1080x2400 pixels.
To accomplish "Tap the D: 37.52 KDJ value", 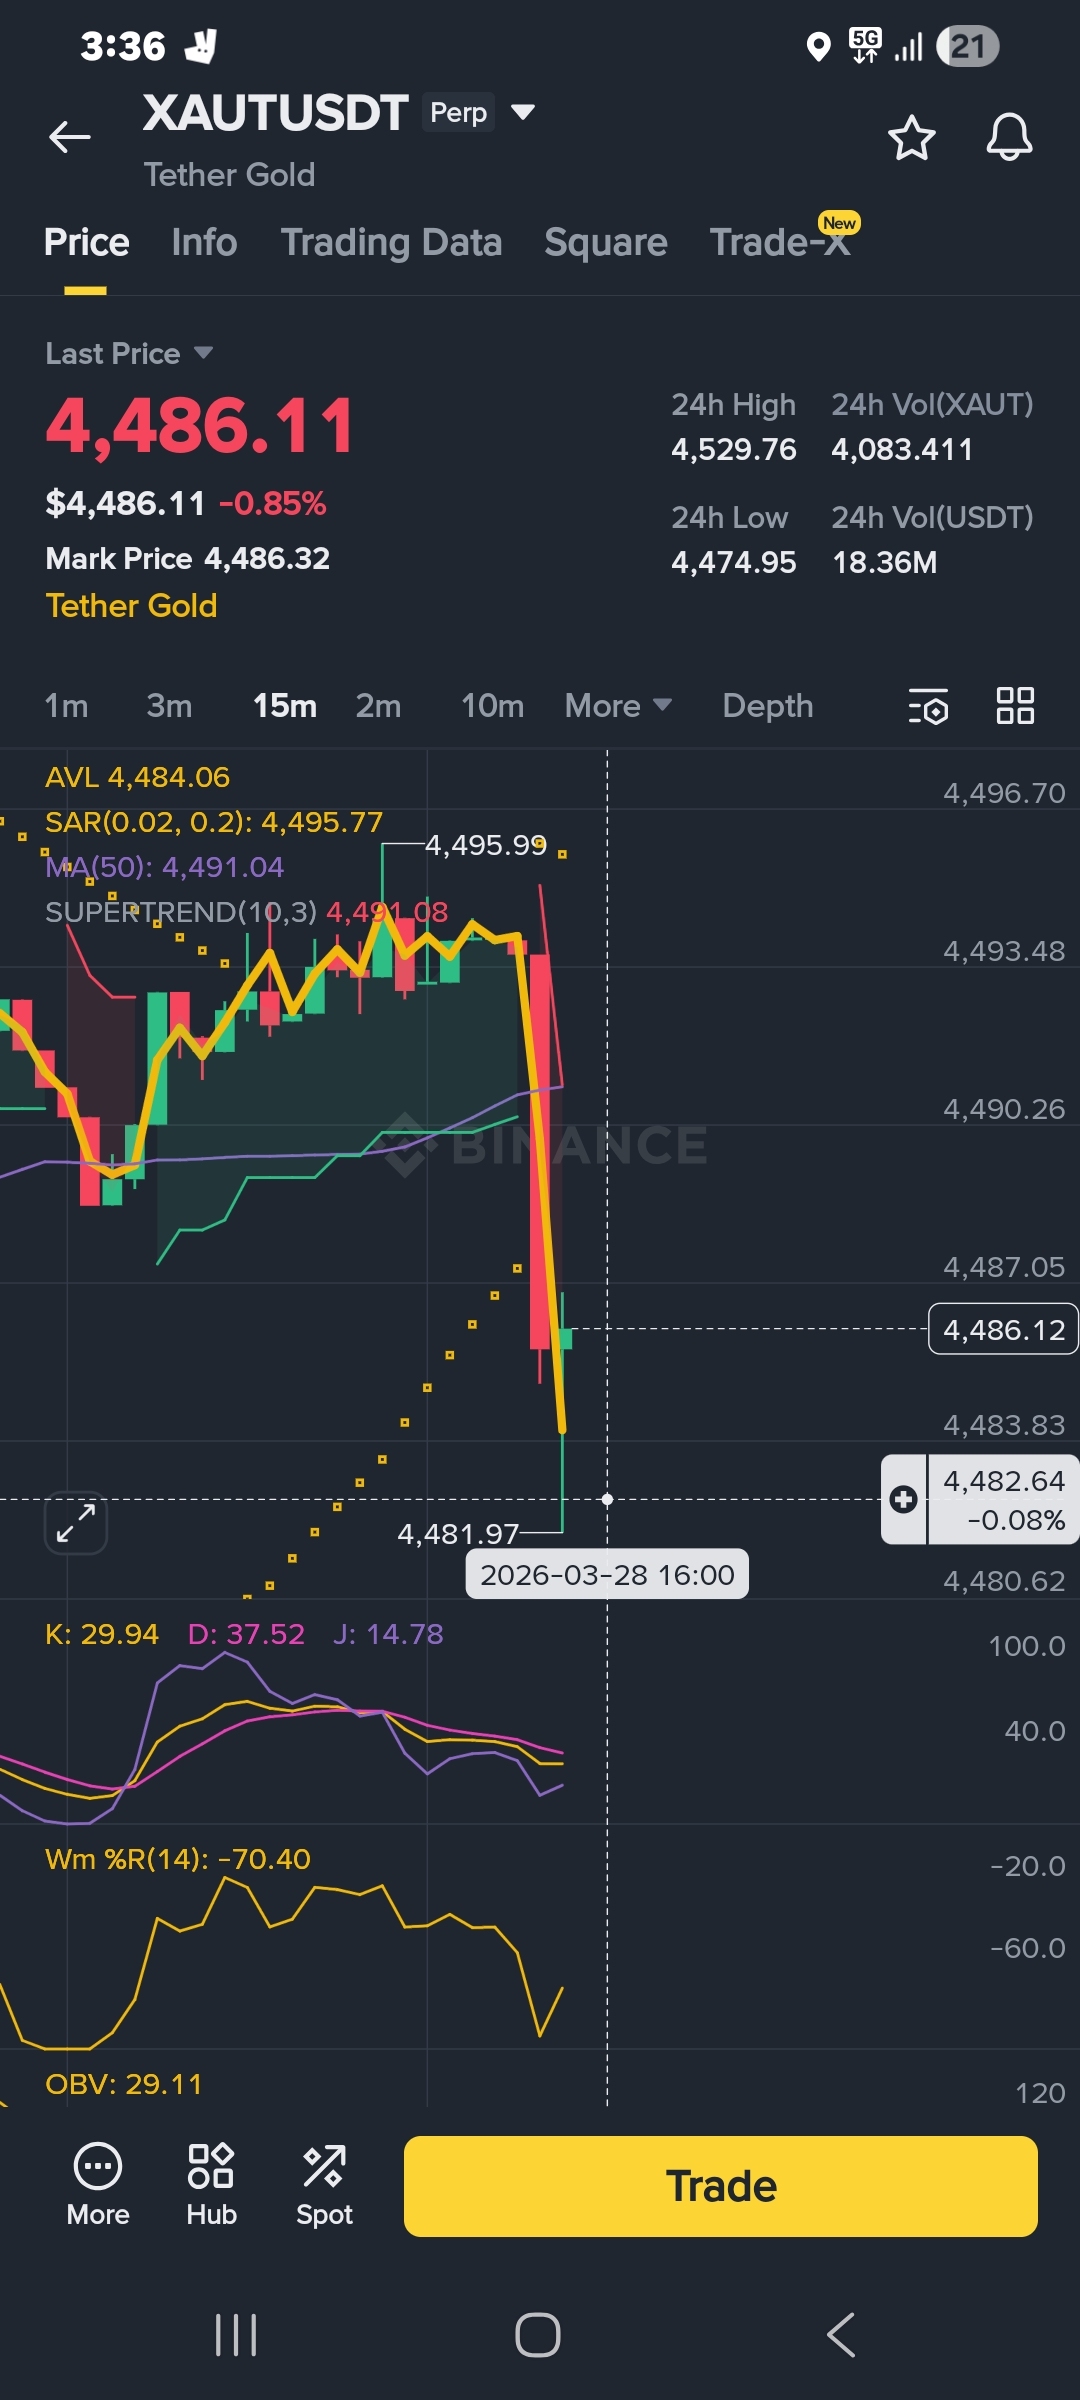I will [246, 1634].
